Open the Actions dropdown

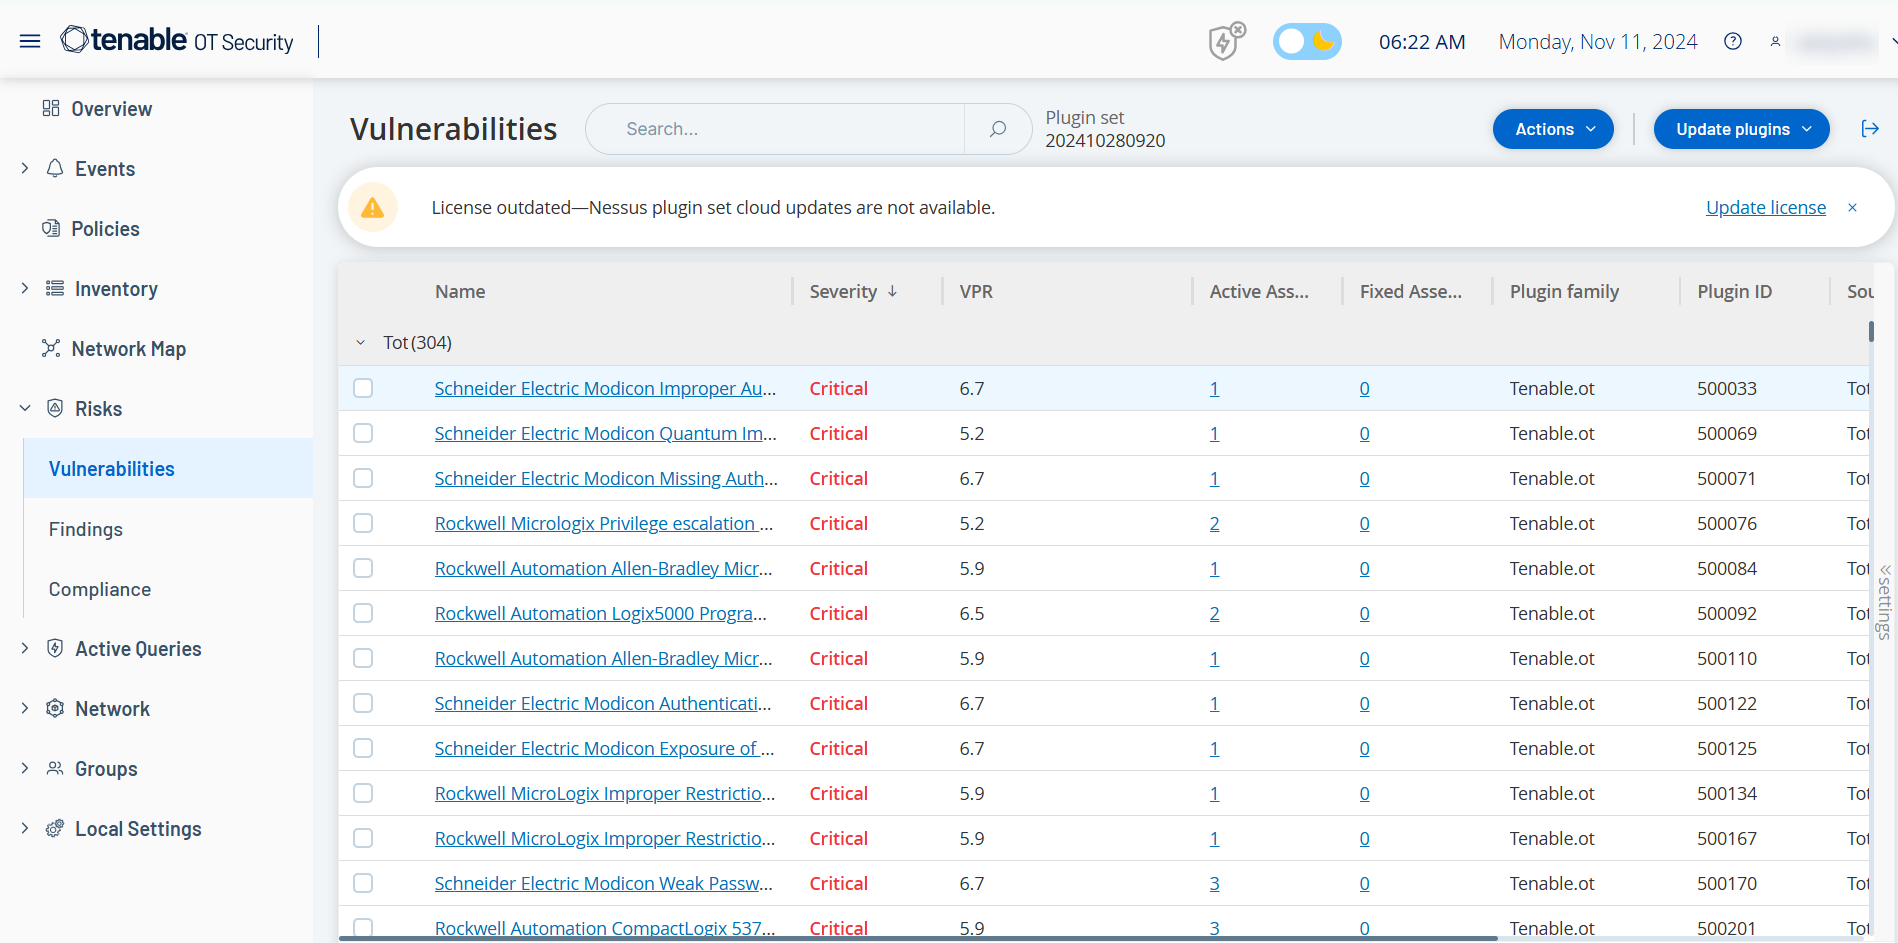click(1552, 129)
